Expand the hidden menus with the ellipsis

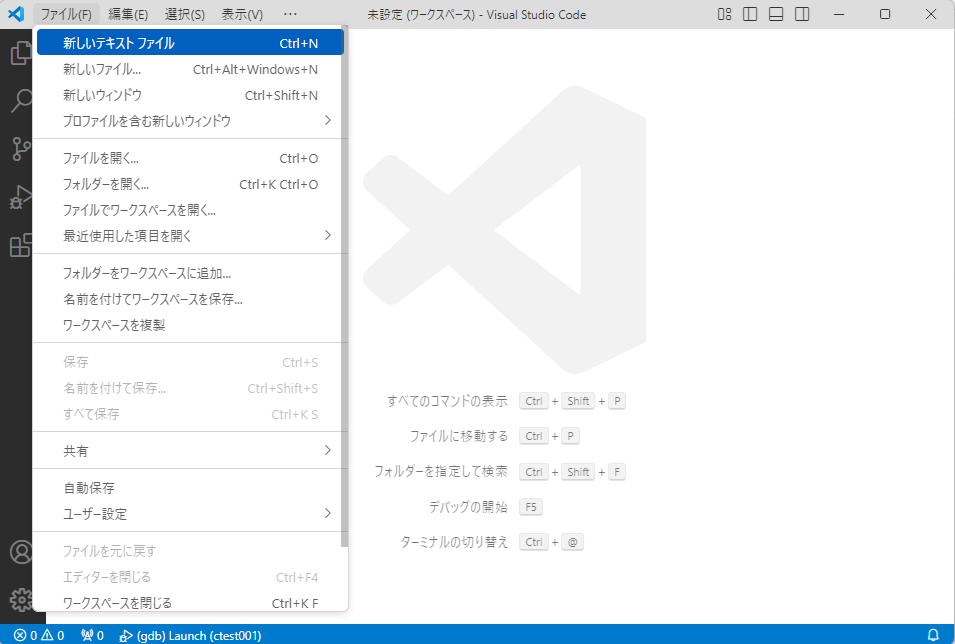290,14
